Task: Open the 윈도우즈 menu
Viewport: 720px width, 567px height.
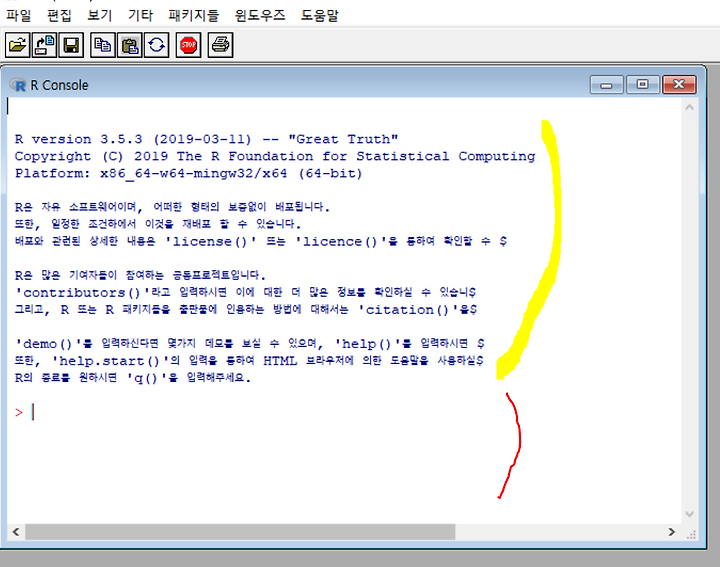Action: 260,16
